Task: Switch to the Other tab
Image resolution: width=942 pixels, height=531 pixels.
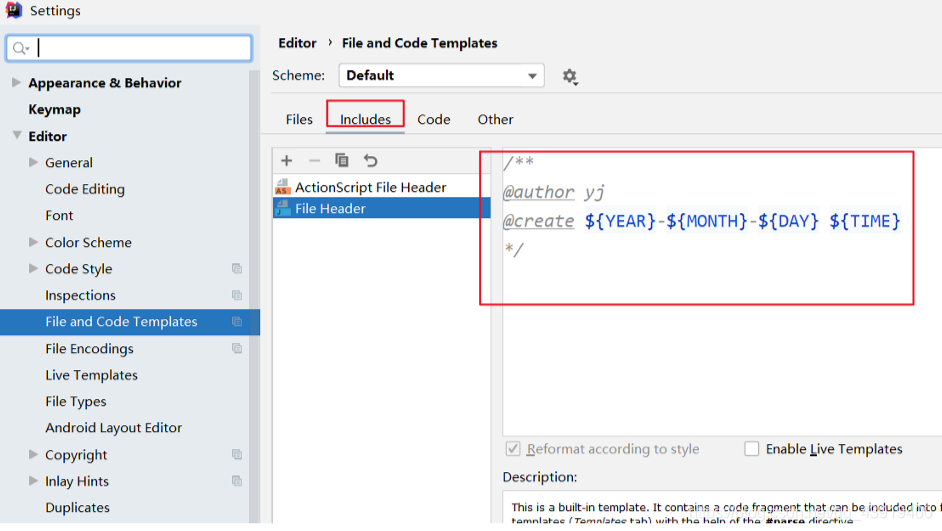Action: (496, 120)
